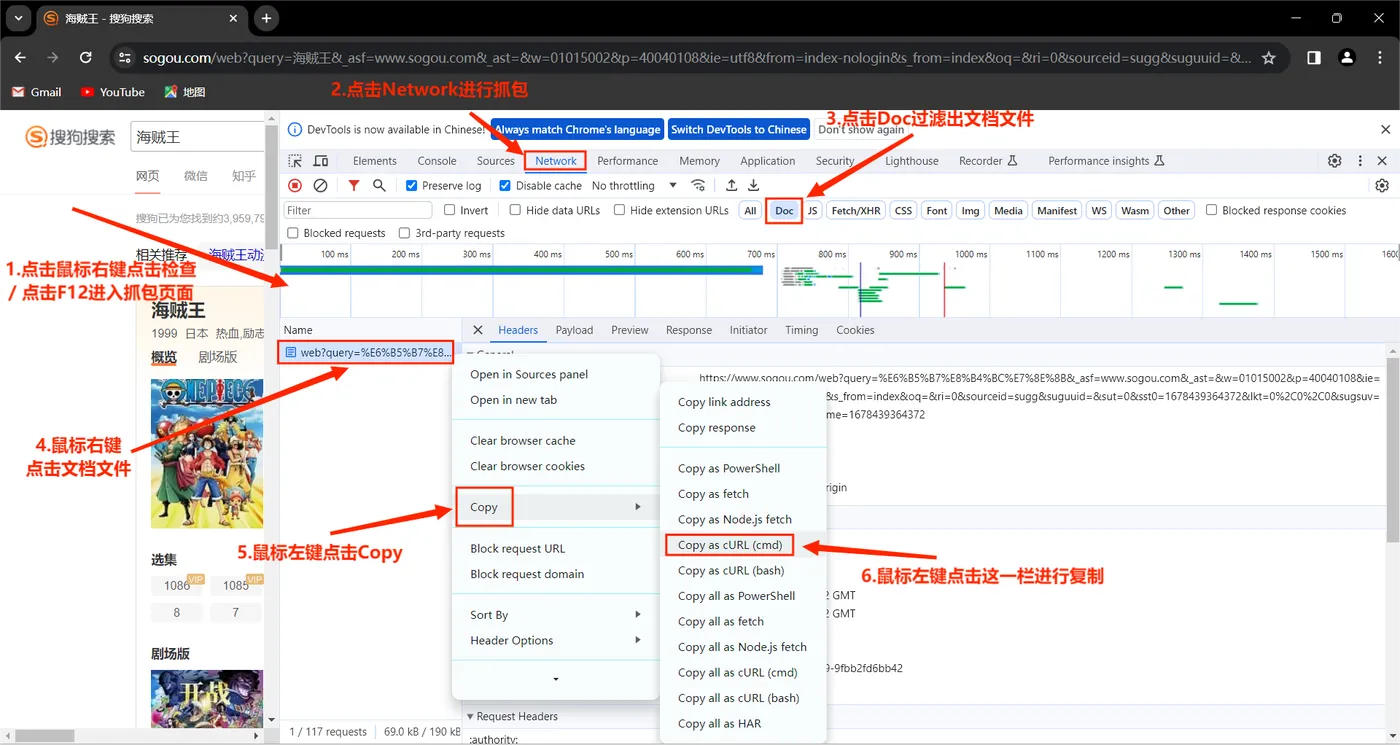Open the Chrome profile avatar

1347,58
